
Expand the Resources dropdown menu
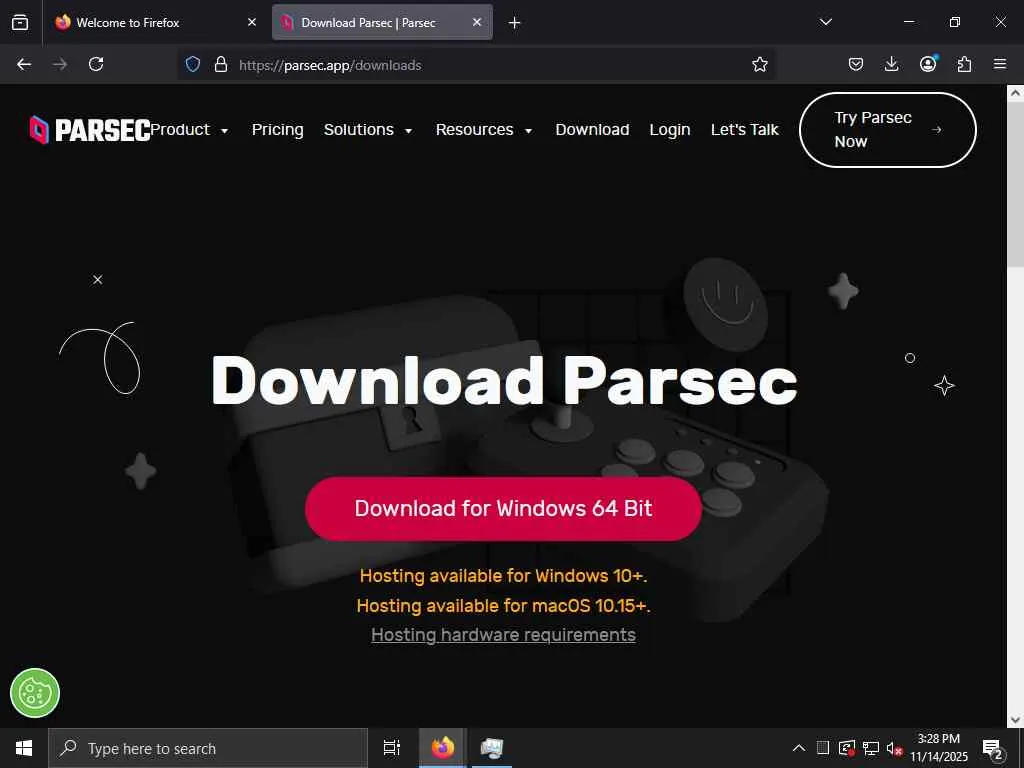pos(484,129)
